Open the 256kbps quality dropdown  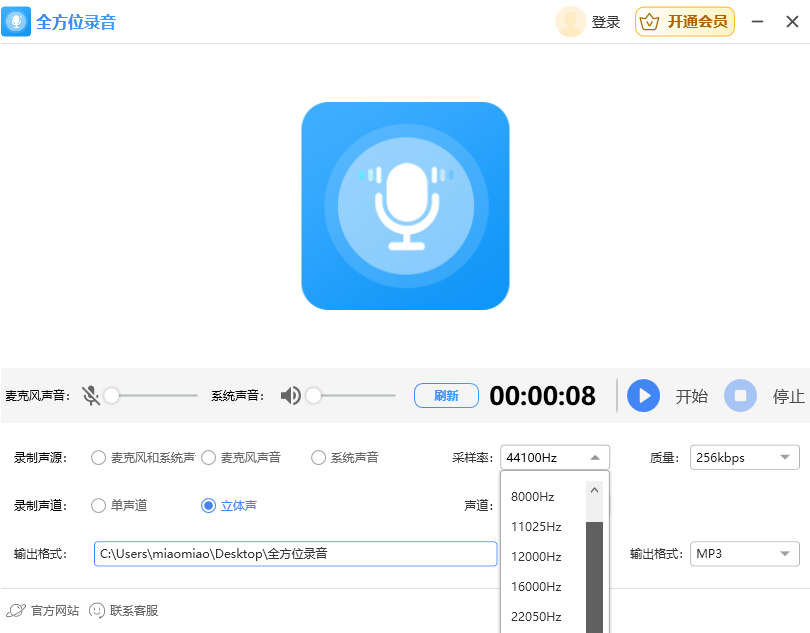pos(744,458)
